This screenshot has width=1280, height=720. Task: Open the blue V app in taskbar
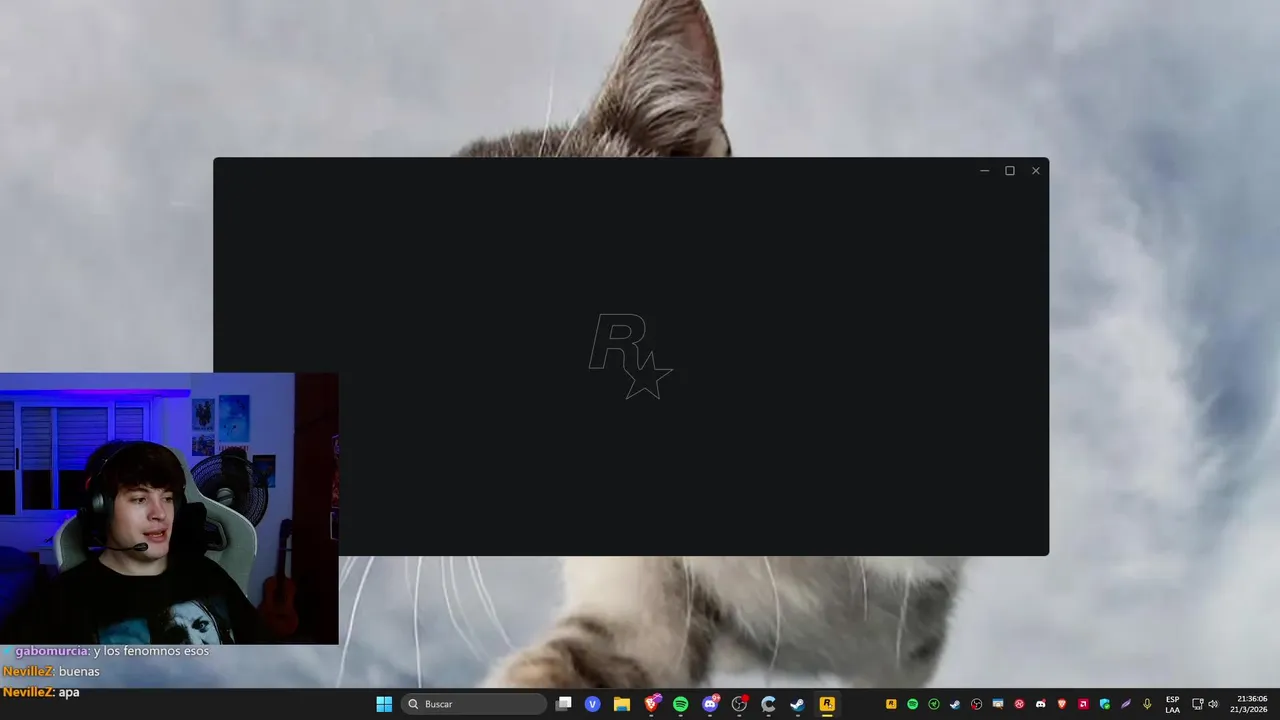point(592,704)
